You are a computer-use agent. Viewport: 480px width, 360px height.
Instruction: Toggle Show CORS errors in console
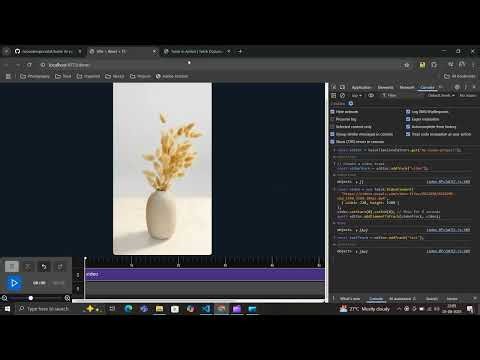tap(332, 142)
